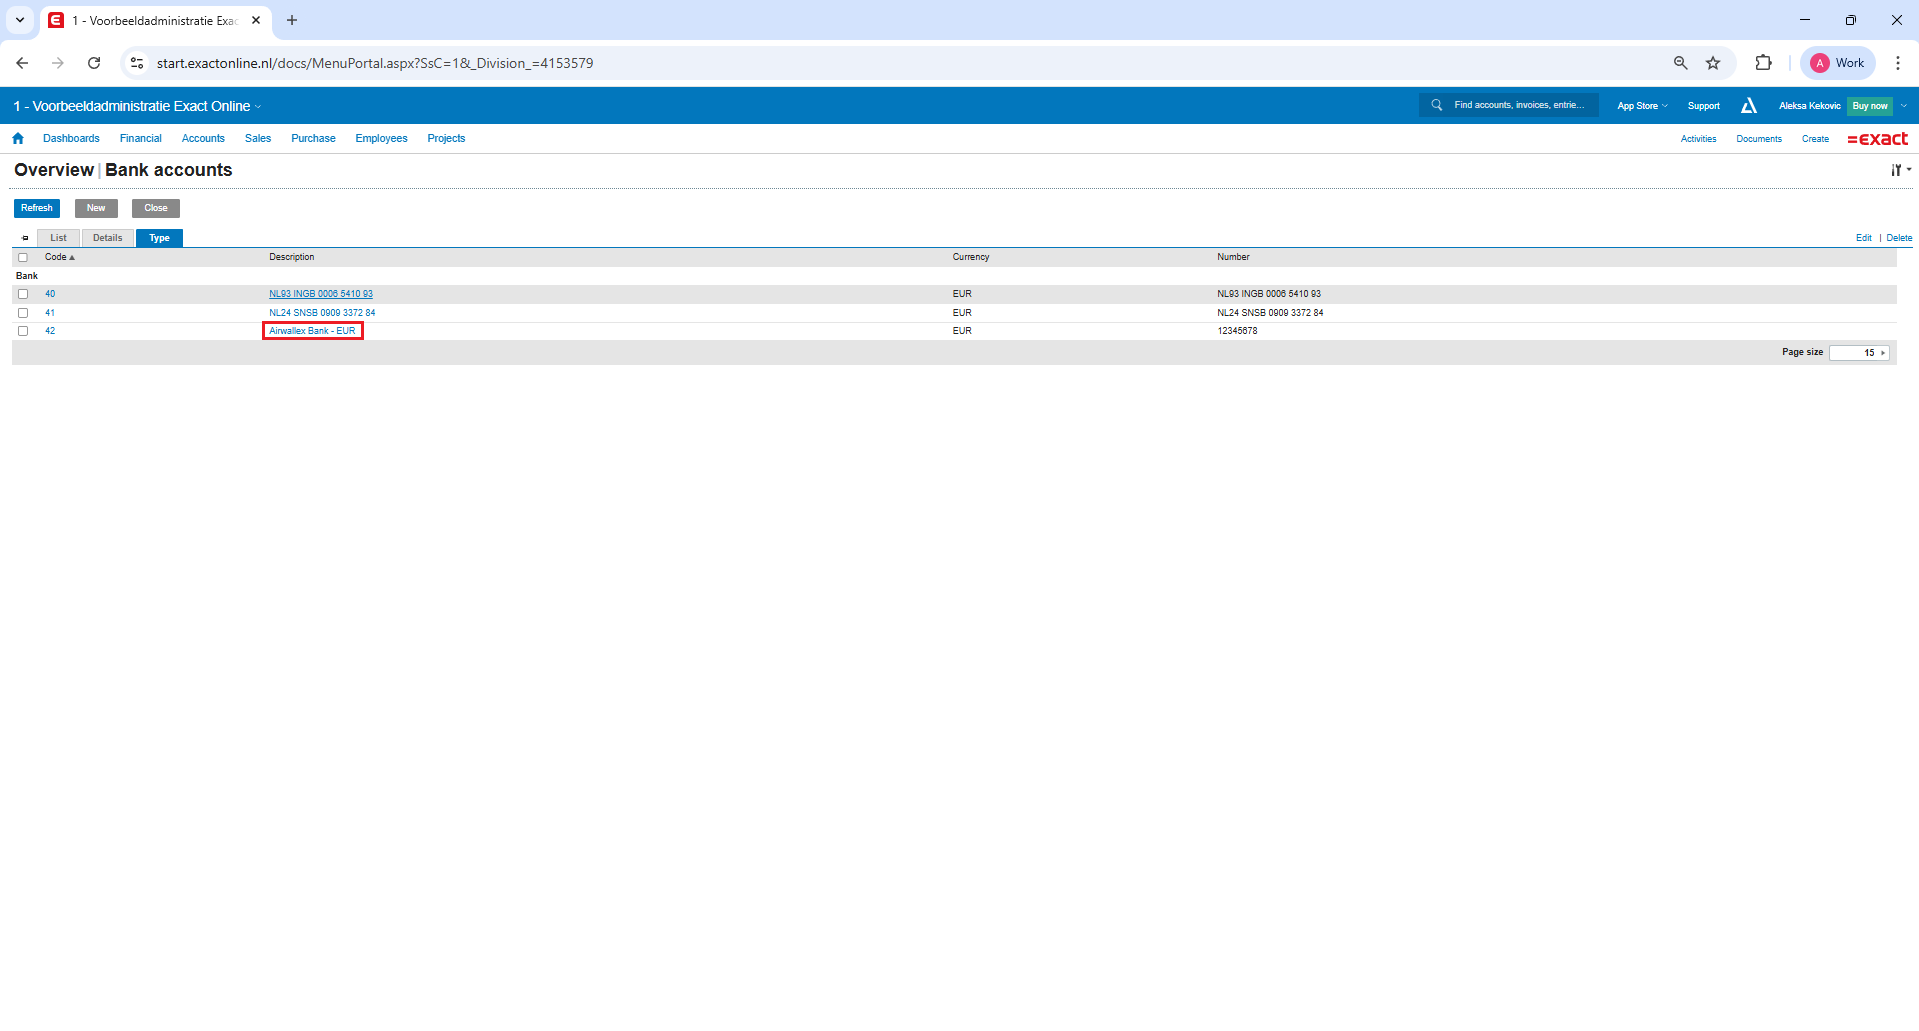Image resolution: width=1919 pixels, height=1031 pixels.
Task: Open bank account NL93 INGB 0006 5410 93
Action: pyautogui.click(x=321, y=294)
